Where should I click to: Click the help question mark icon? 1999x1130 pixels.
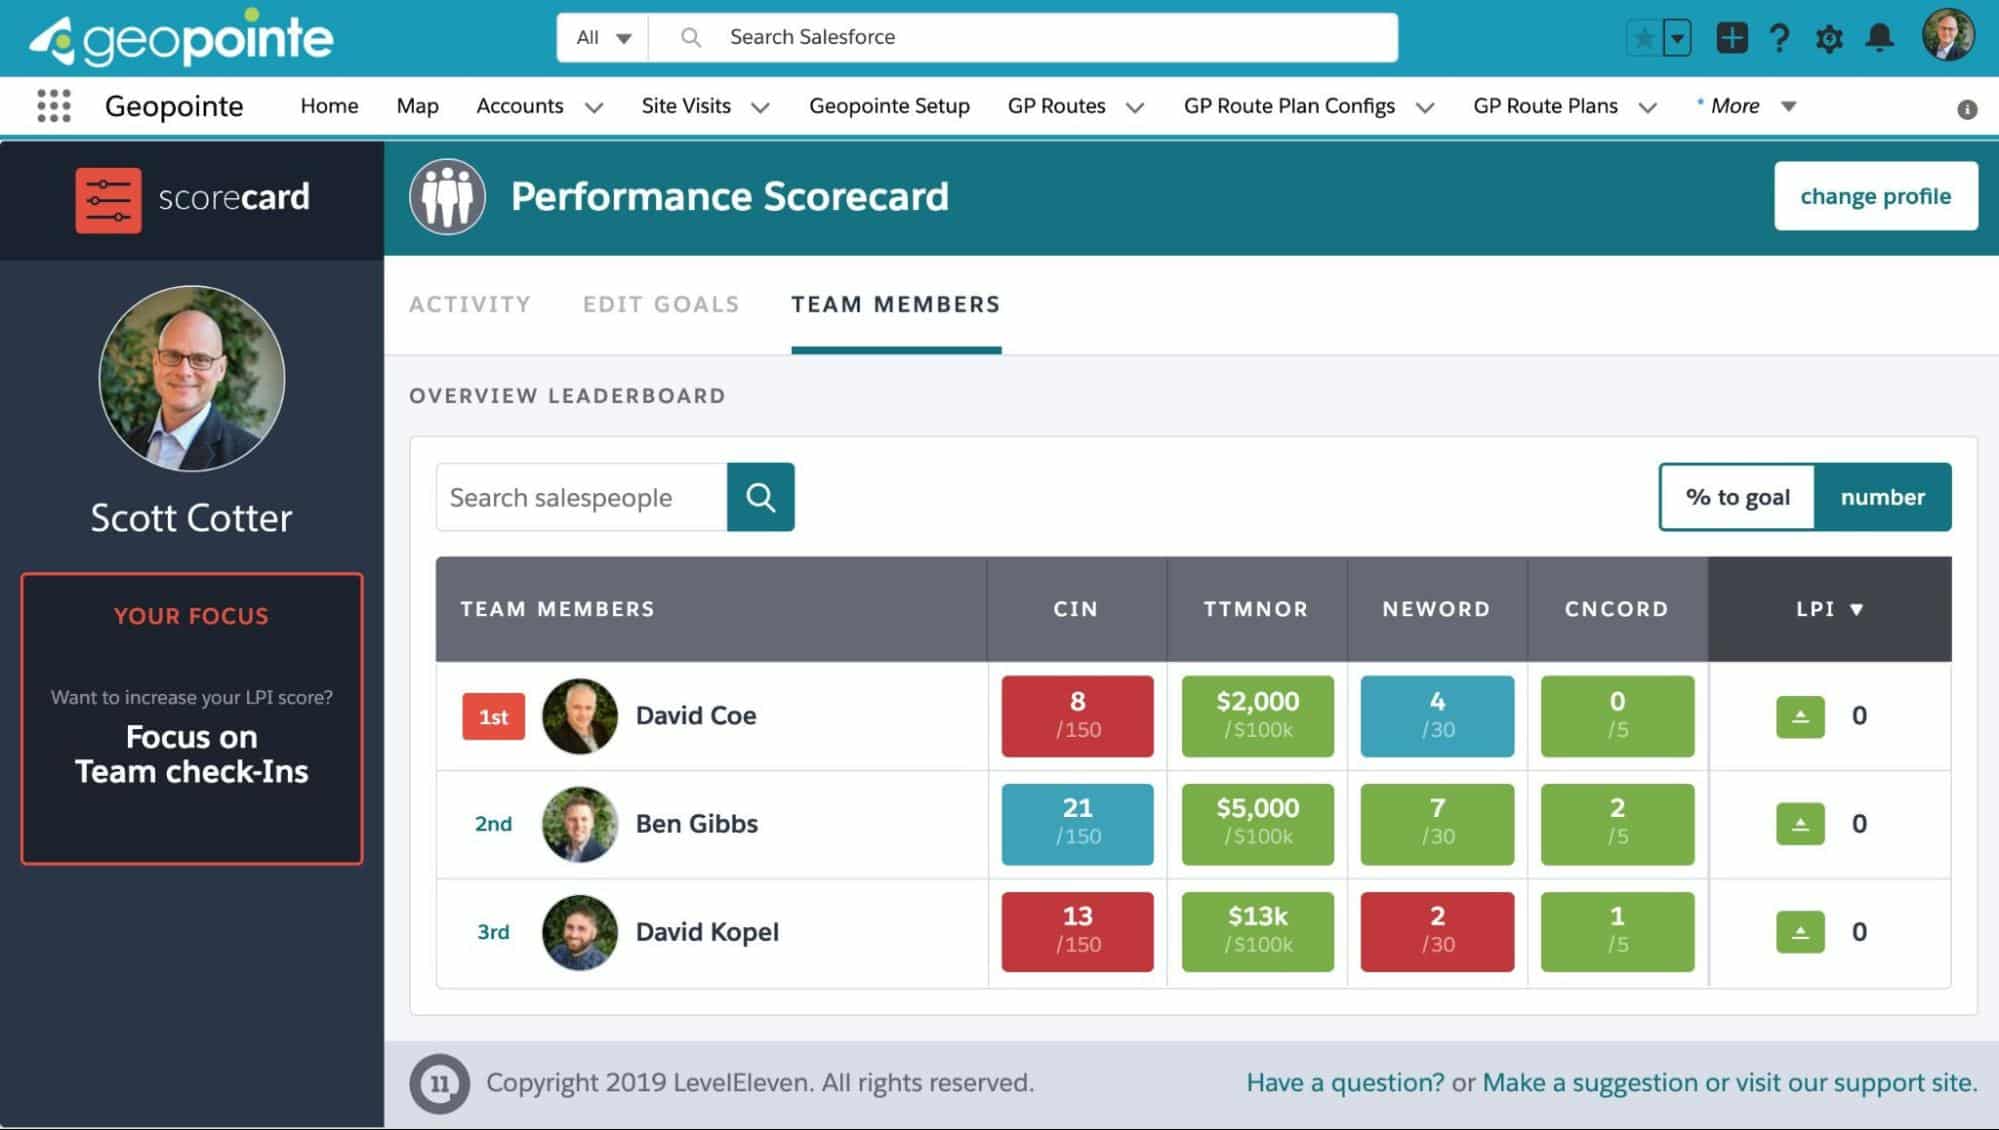(x=1779, y=38)
